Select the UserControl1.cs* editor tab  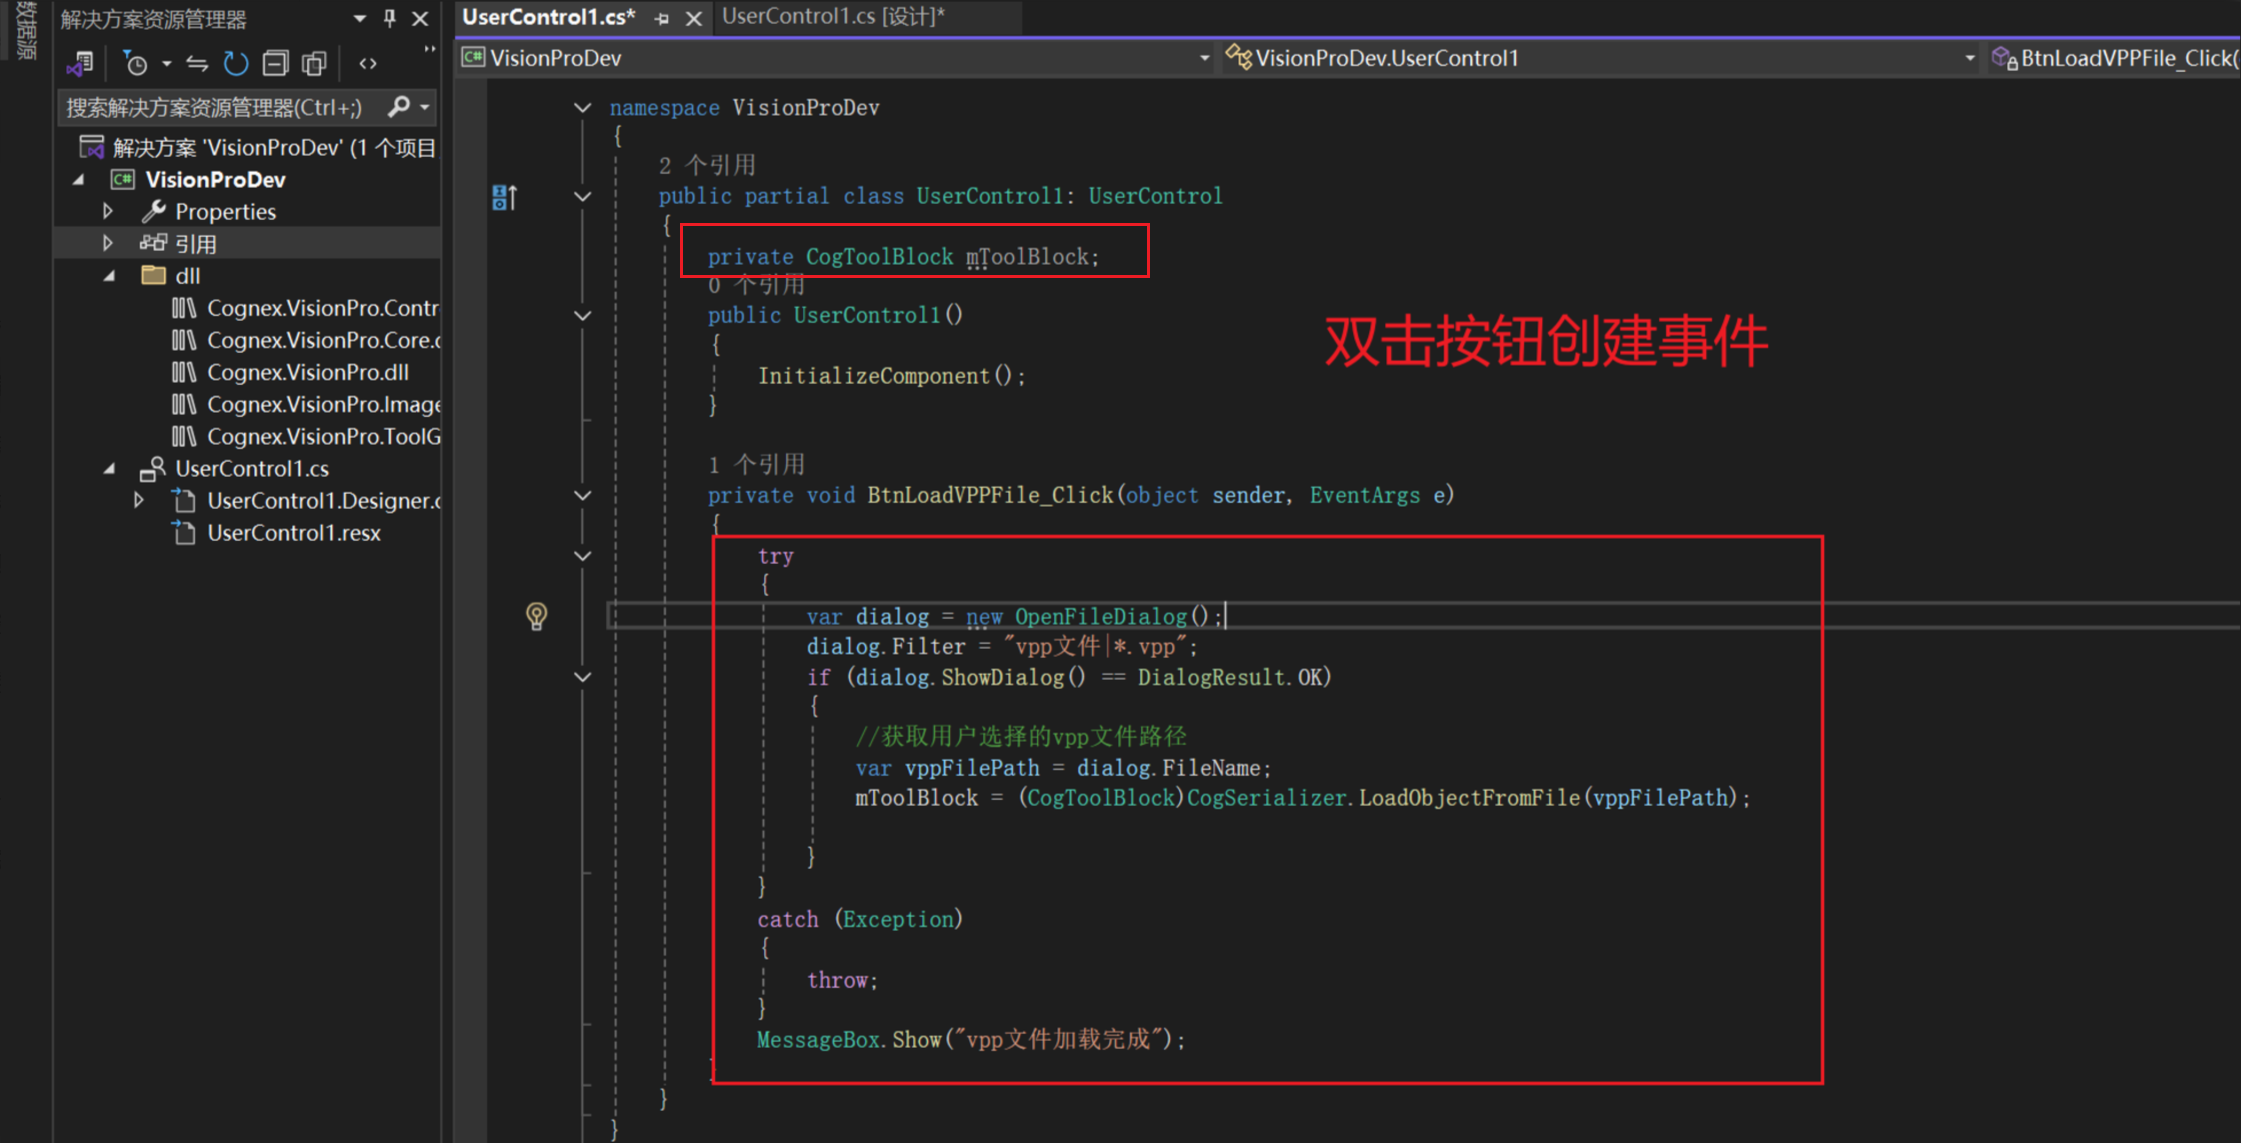(548, 17)
